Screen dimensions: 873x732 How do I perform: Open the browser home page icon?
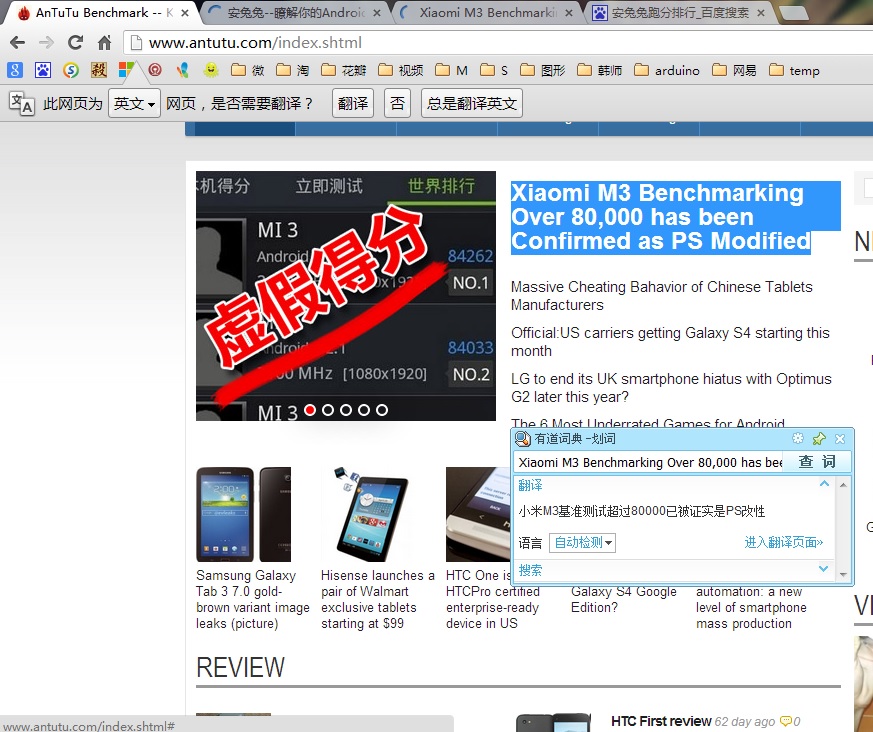coord(104,42)
